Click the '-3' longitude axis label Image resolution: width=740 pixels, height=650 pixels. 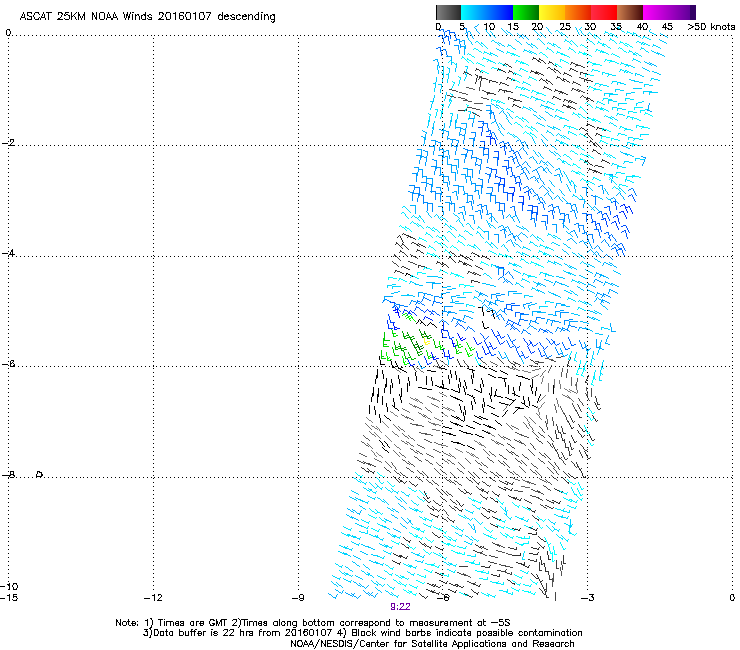click(x=587, y=598)
